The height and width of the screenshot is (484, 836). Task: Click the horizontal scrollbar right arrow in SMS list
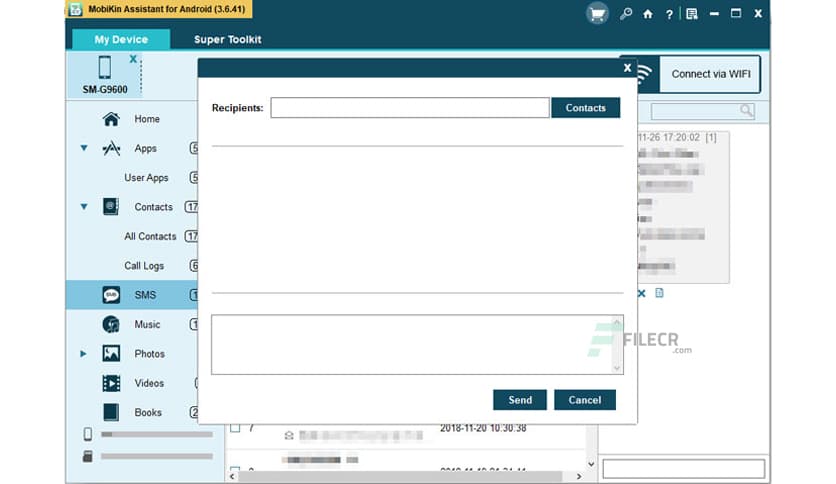(579, 476)
